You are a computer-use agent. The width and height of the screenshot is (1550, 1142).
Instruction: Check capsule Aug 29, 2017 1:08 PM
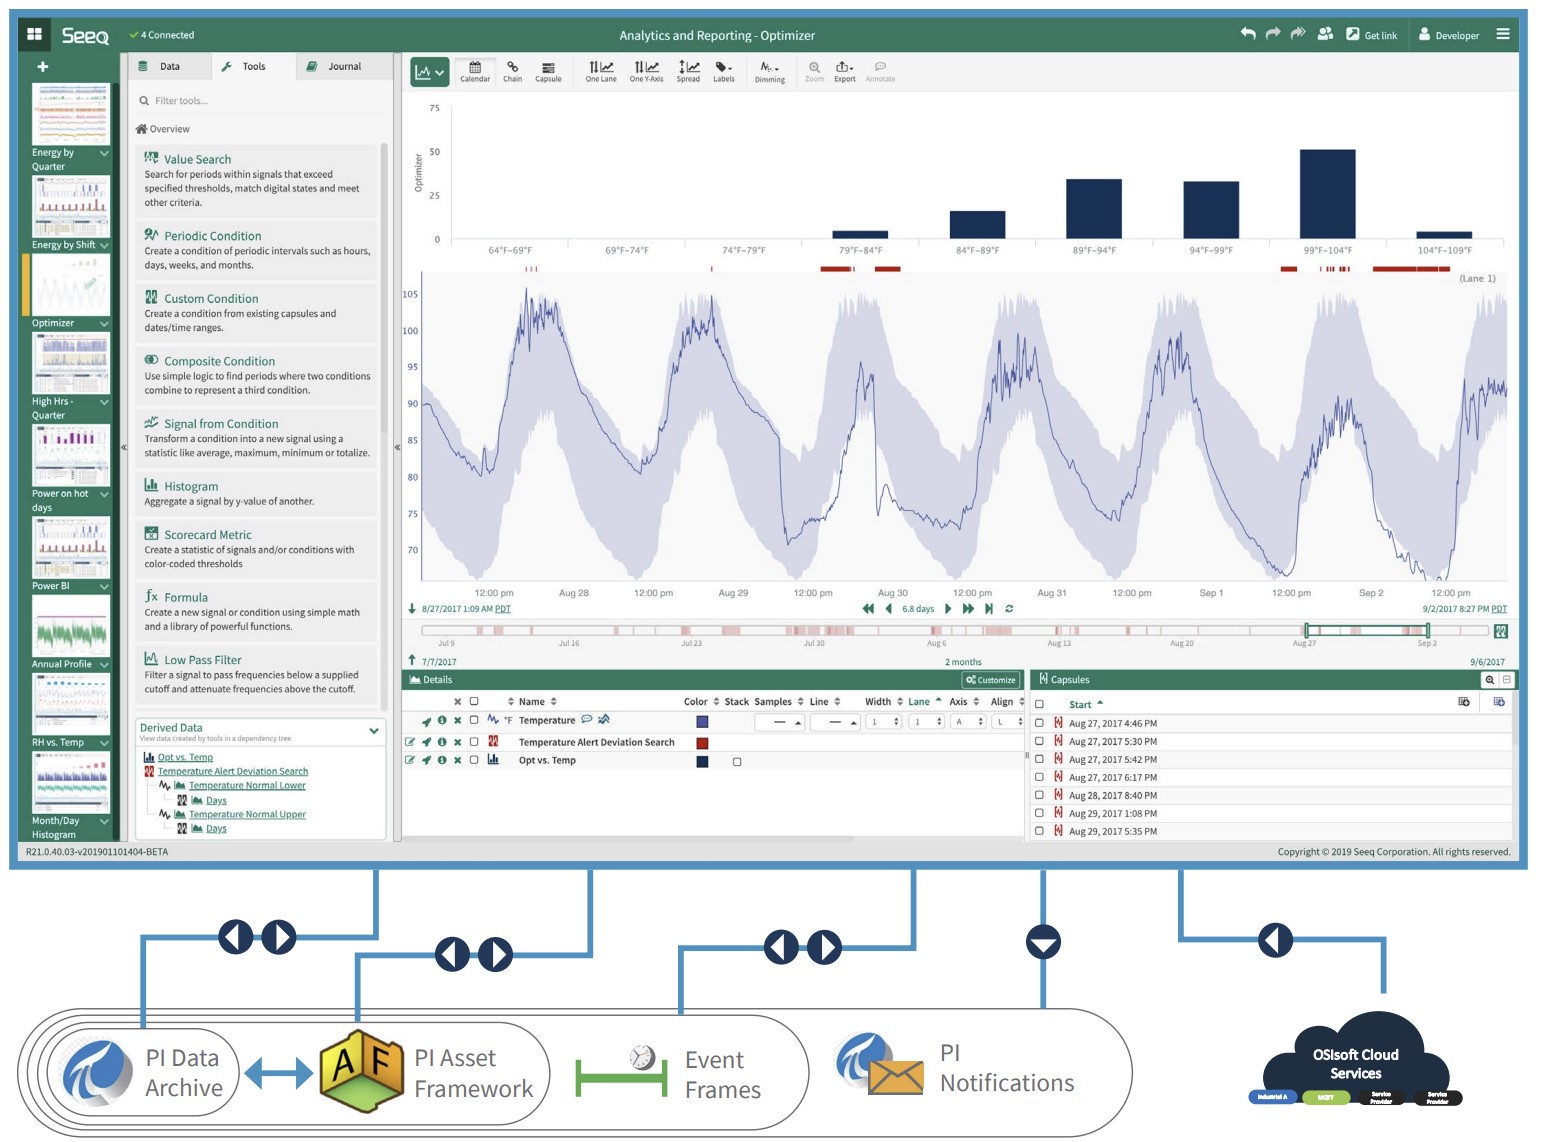1039,813
